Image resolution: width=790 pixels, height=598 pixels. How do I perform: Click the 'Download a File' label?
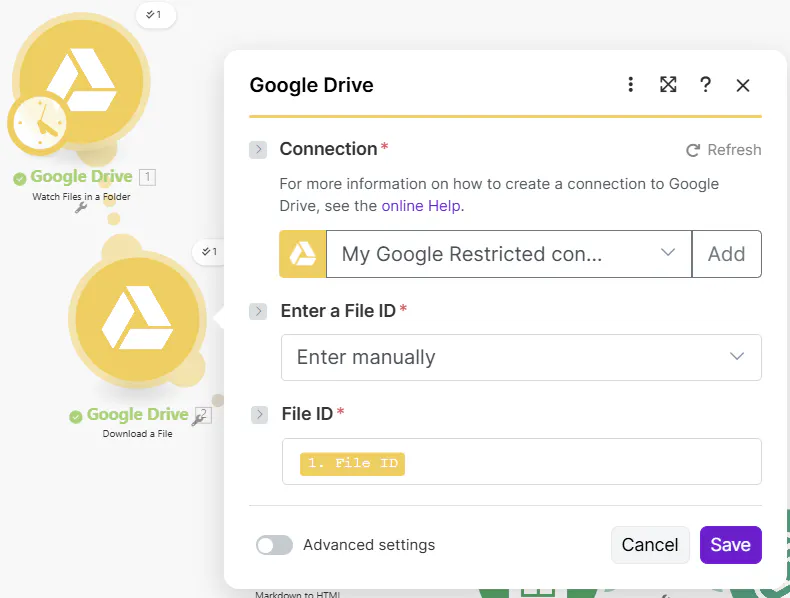[138, 434]
